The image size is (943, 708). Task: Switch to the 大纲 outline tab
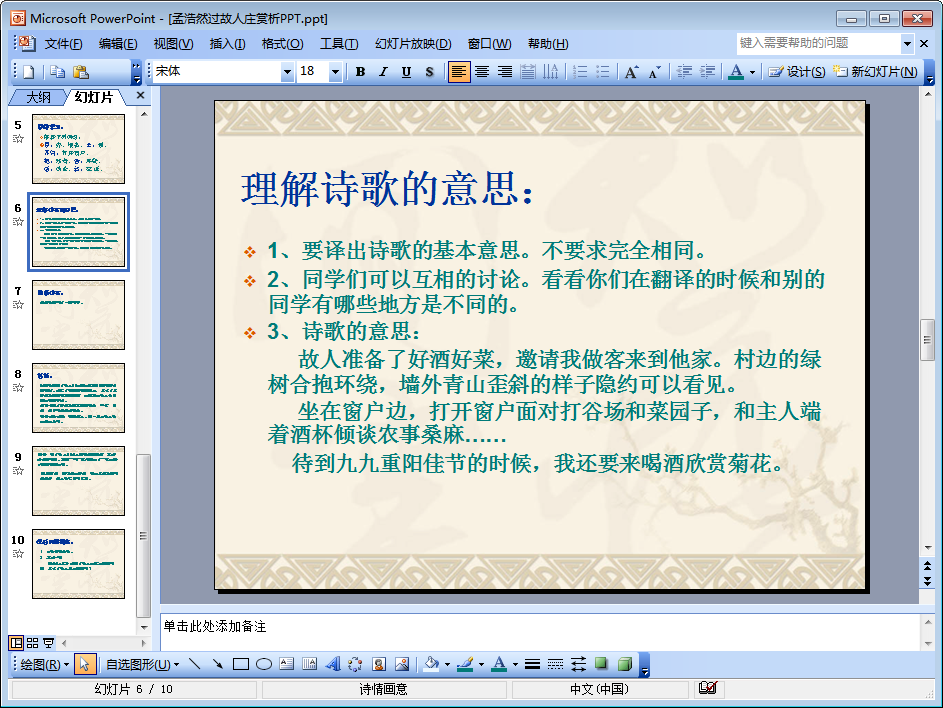coord(38,97)
